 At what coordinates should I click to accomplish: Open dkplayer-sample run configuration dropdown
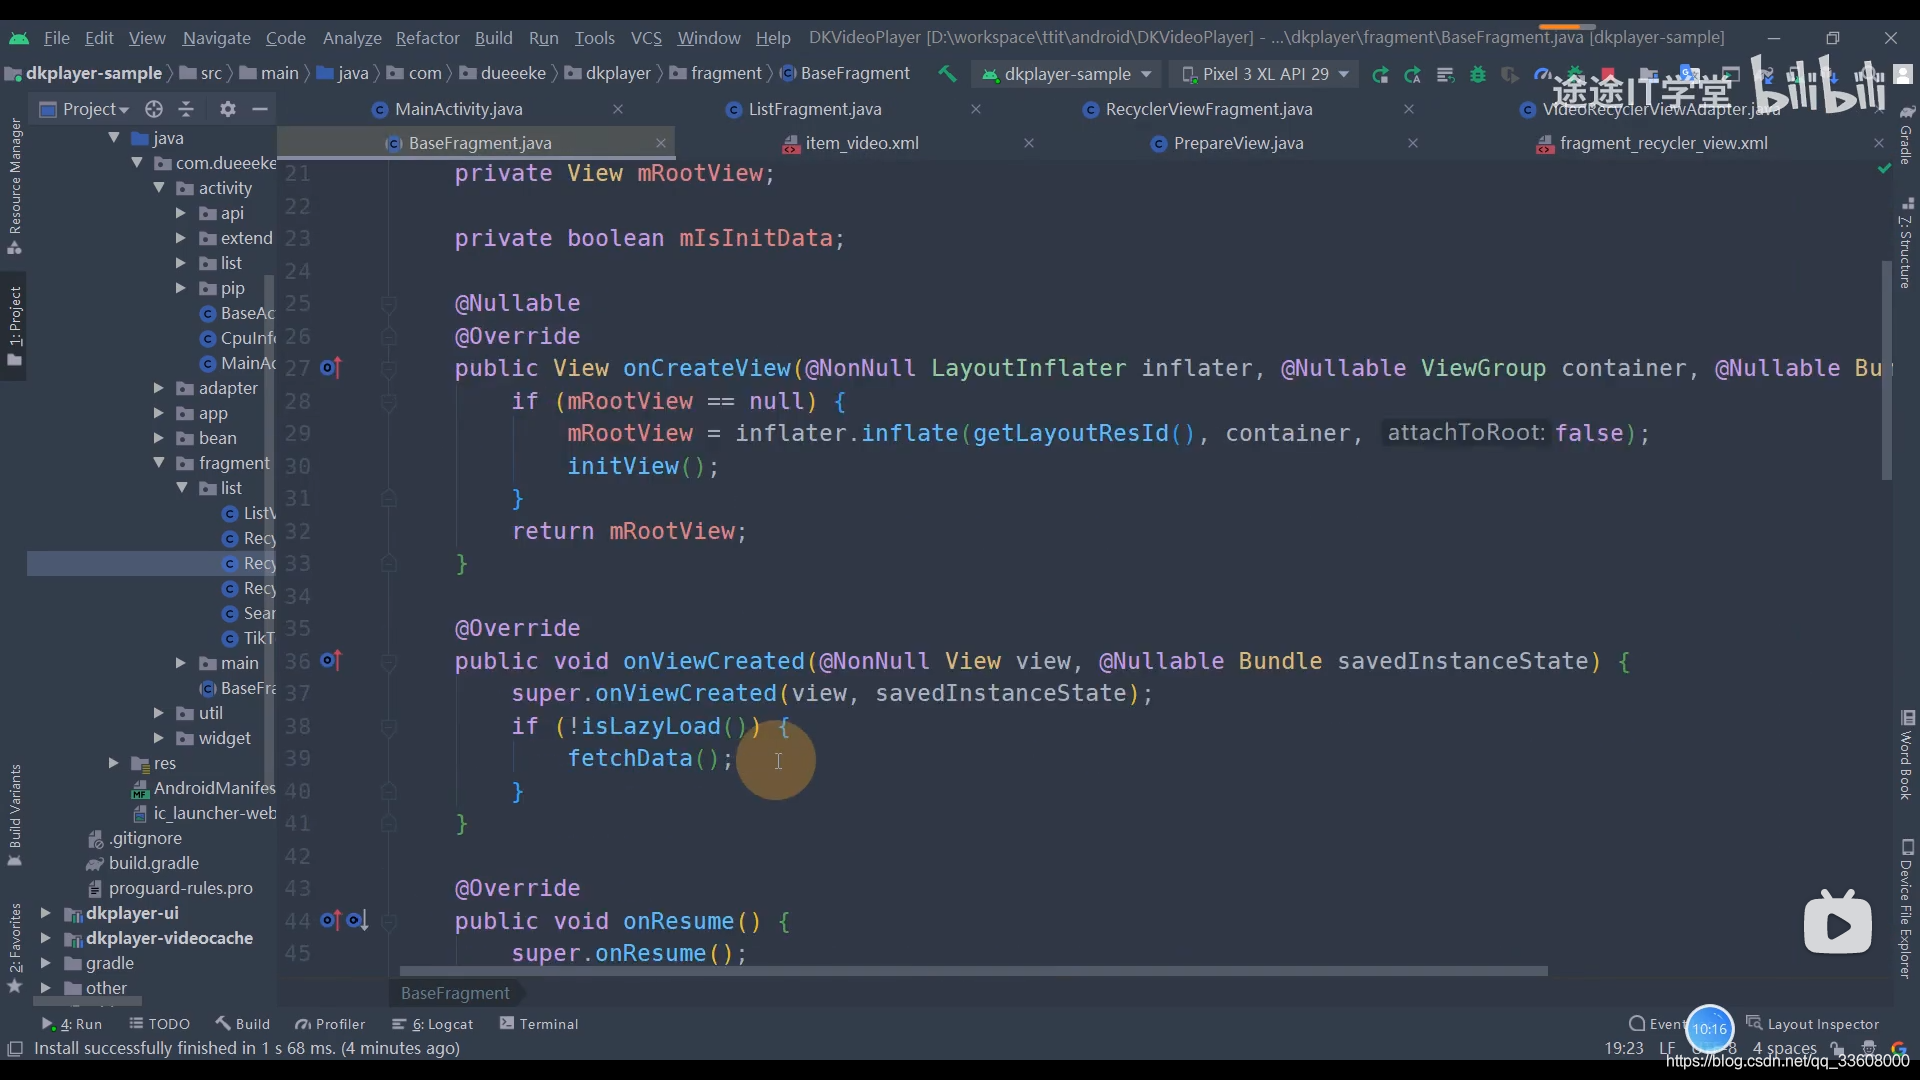[x=1067, y=74]
